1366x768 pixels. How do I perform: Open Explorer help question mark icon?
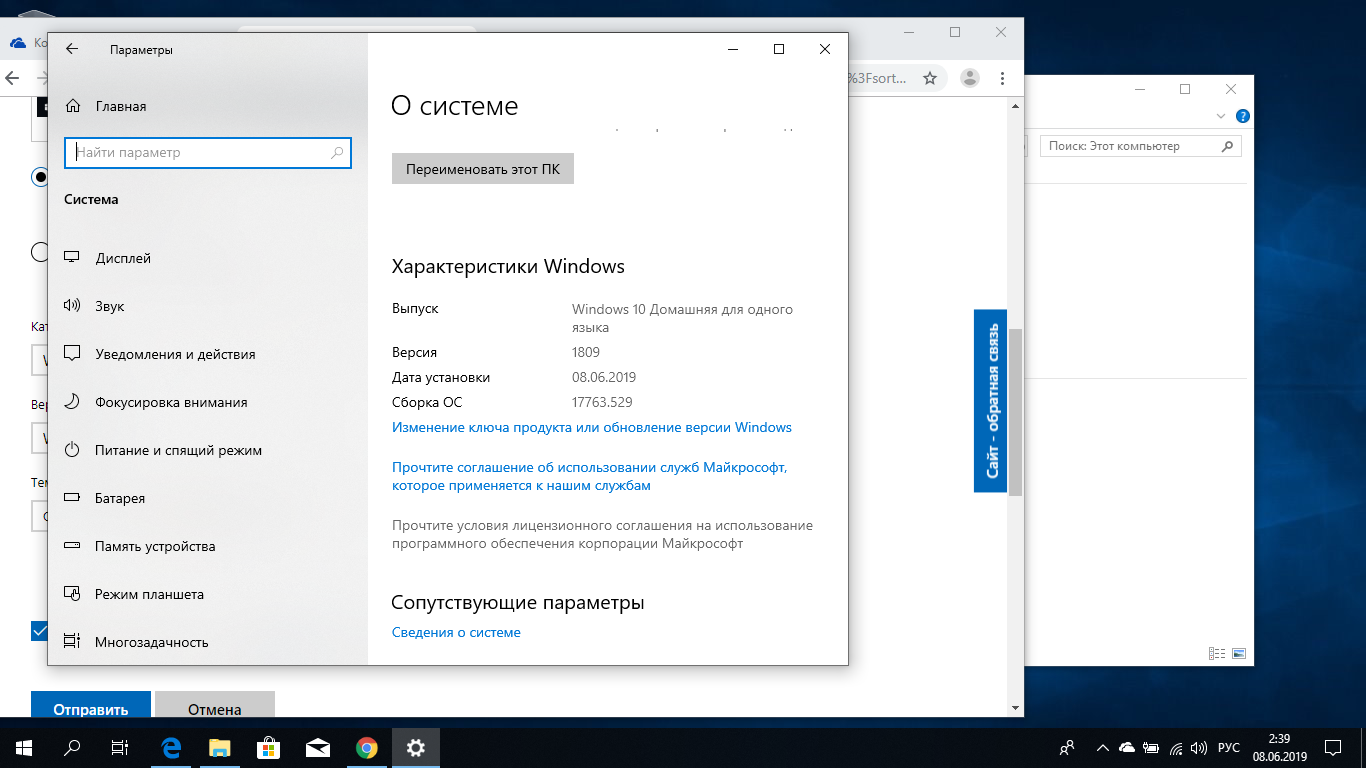1242,115
